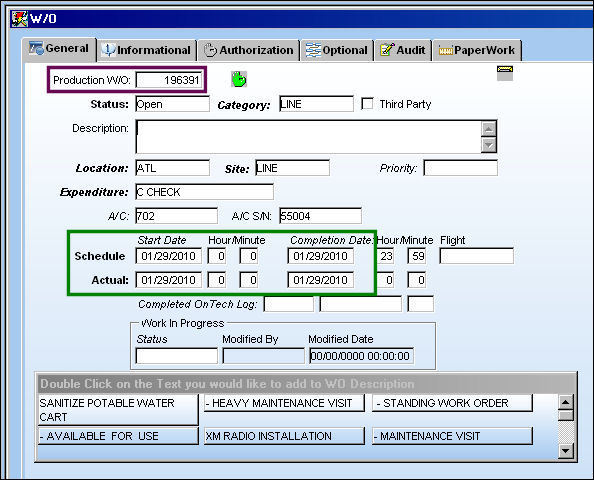
Task: Switch to the General tab
Action: coord(59,49)
